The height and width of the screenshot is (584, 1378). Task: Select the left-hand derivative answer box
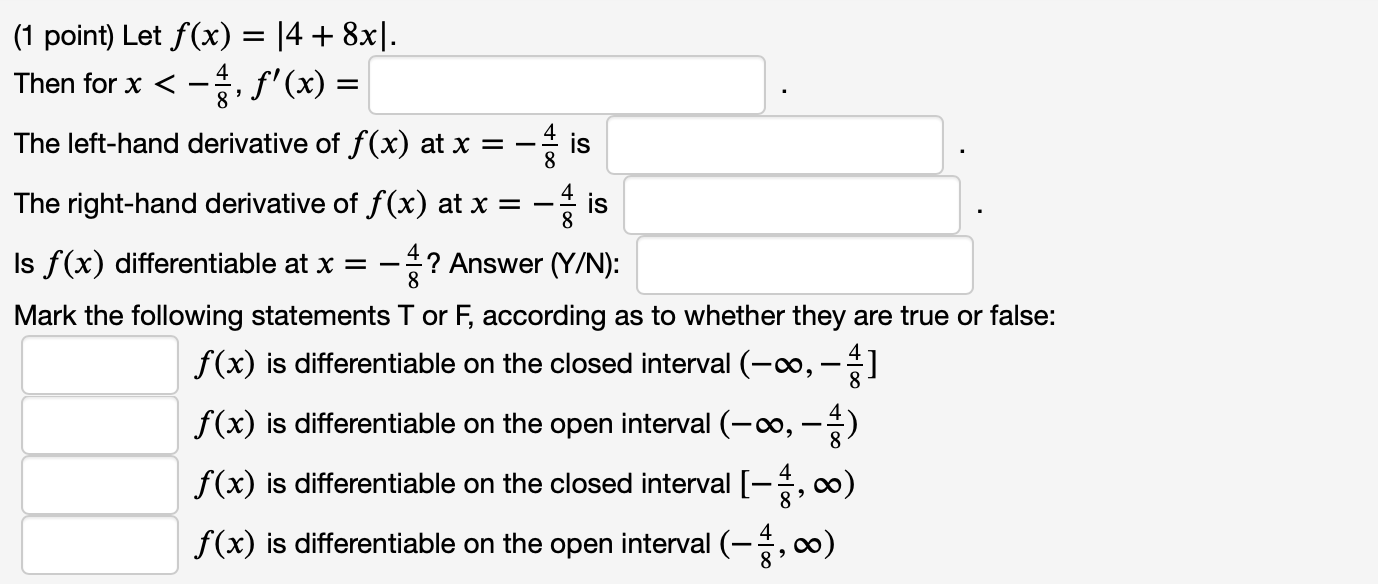pyautogui.click(x=777, y=143)
